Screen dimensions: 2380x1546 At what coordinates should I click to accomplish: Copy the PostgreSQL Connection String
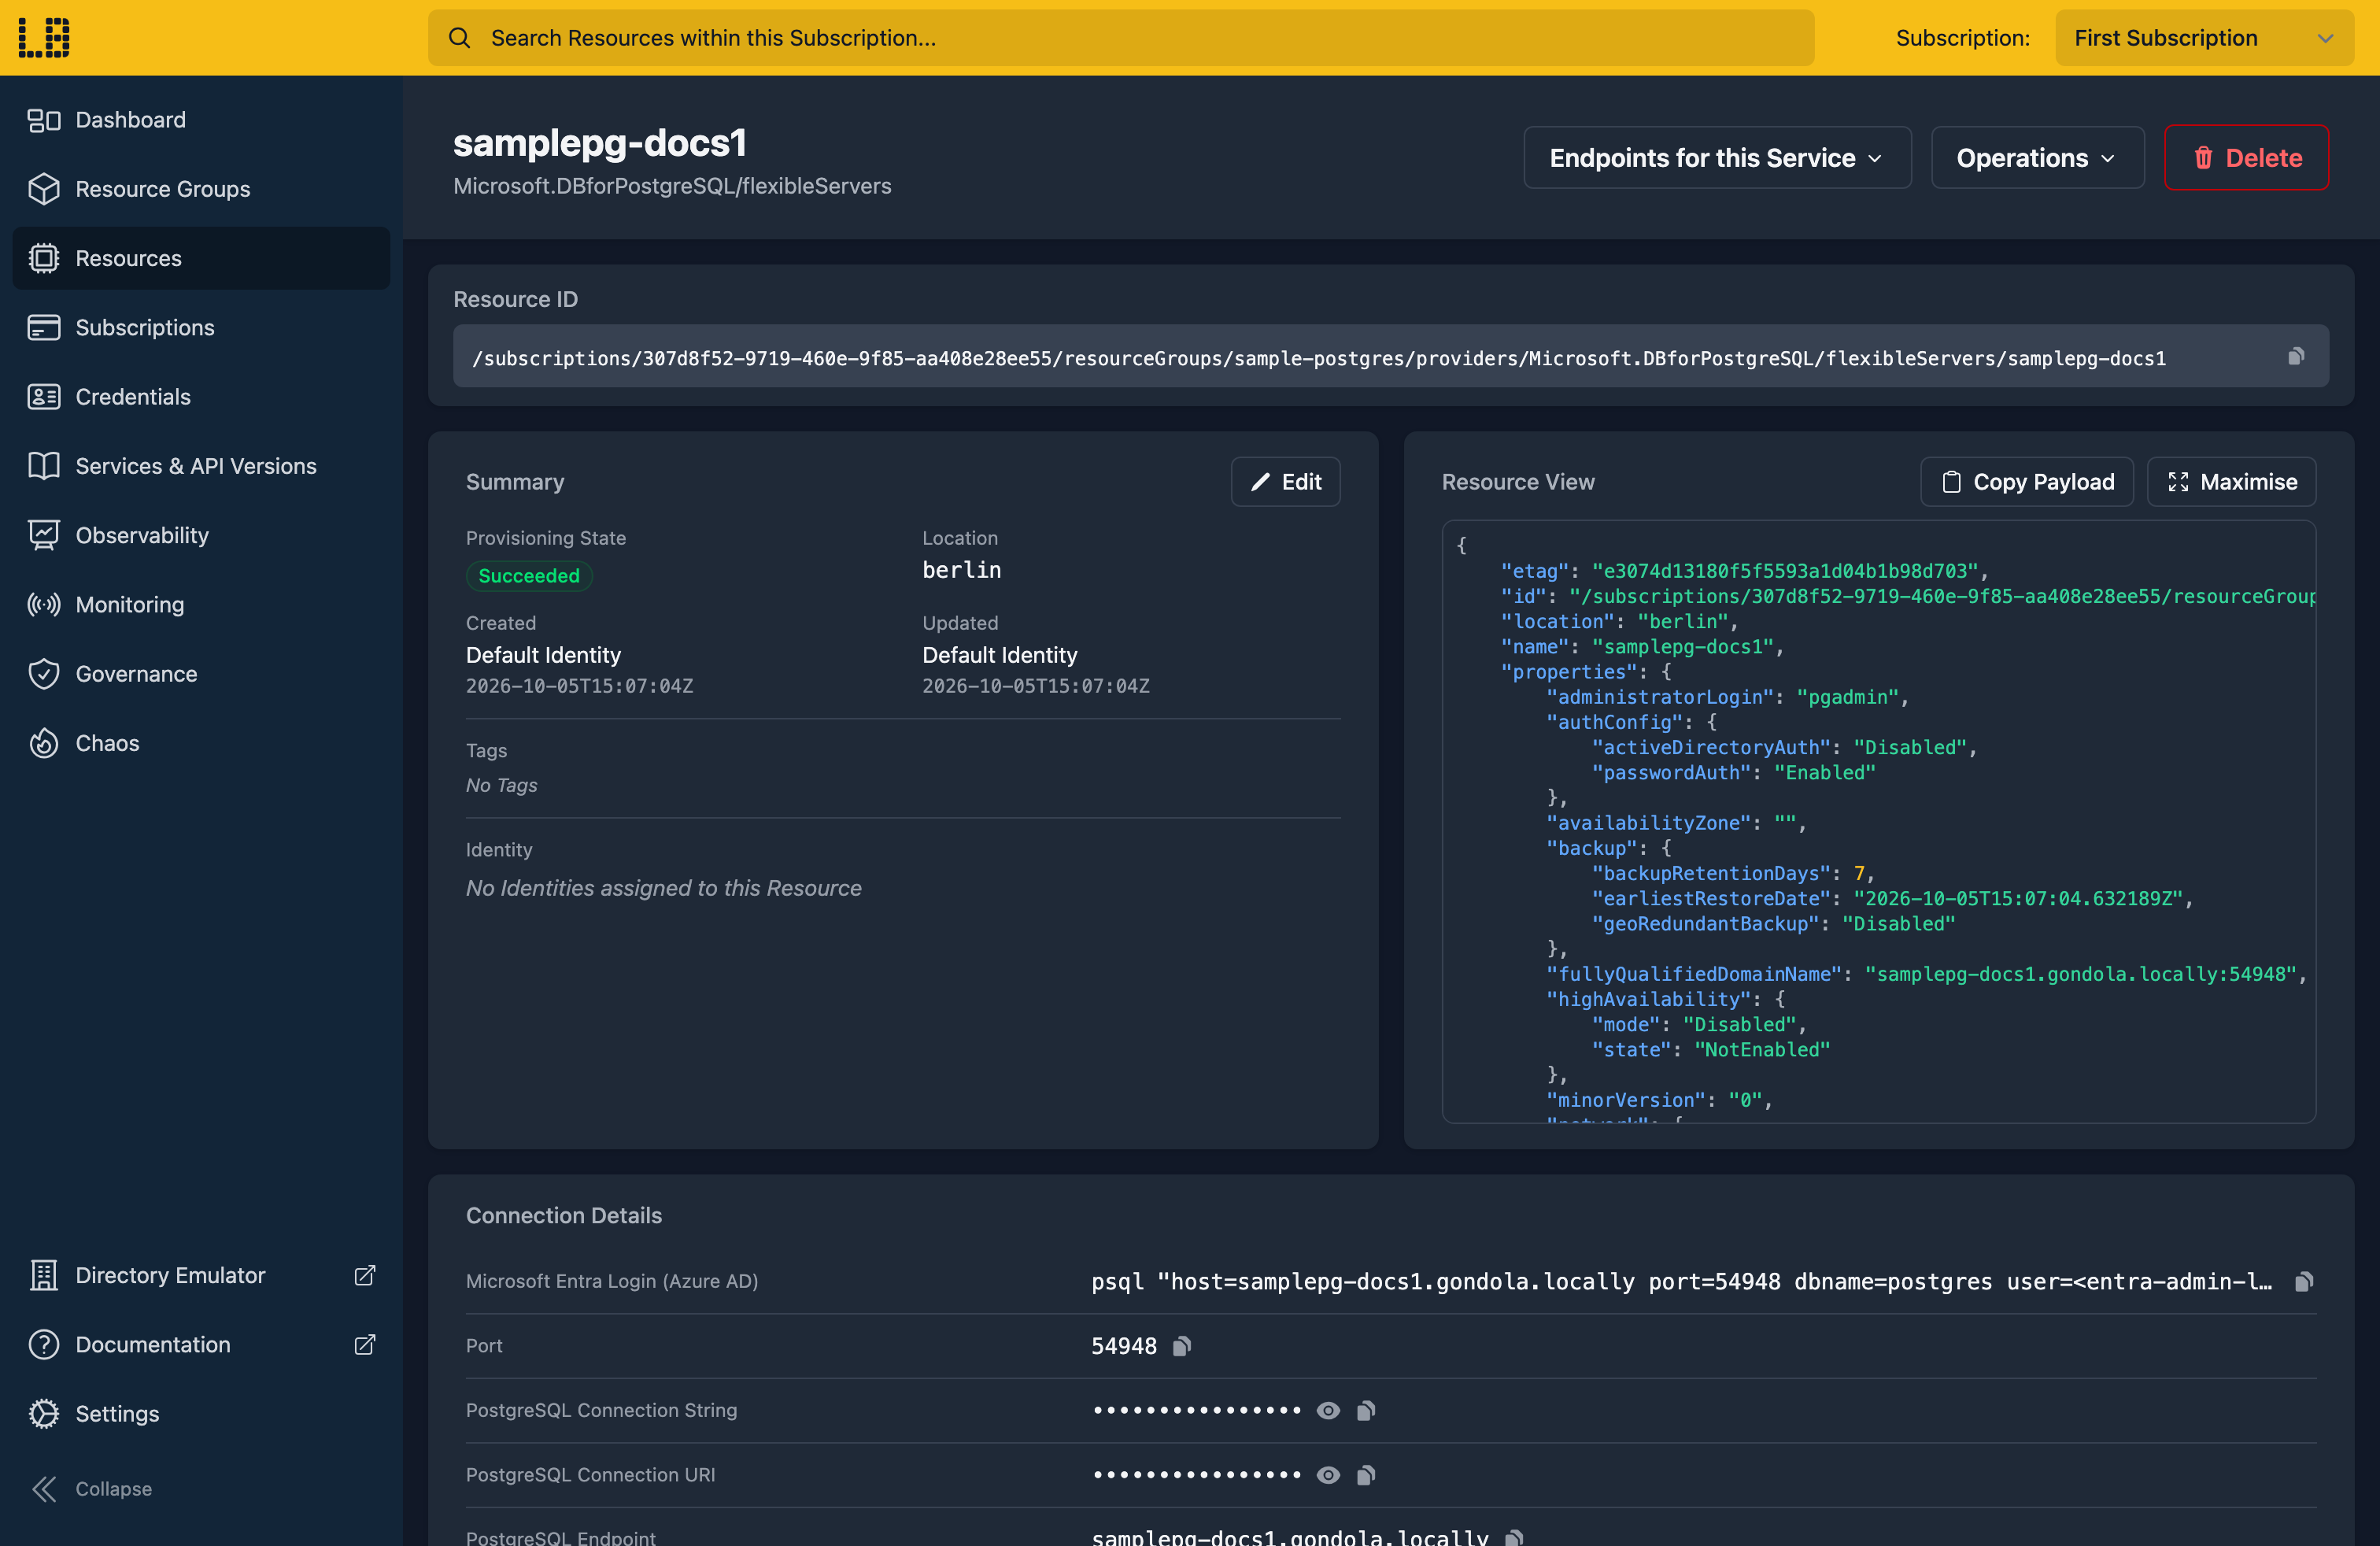pyautogui.click(x=1366, y=1411)
